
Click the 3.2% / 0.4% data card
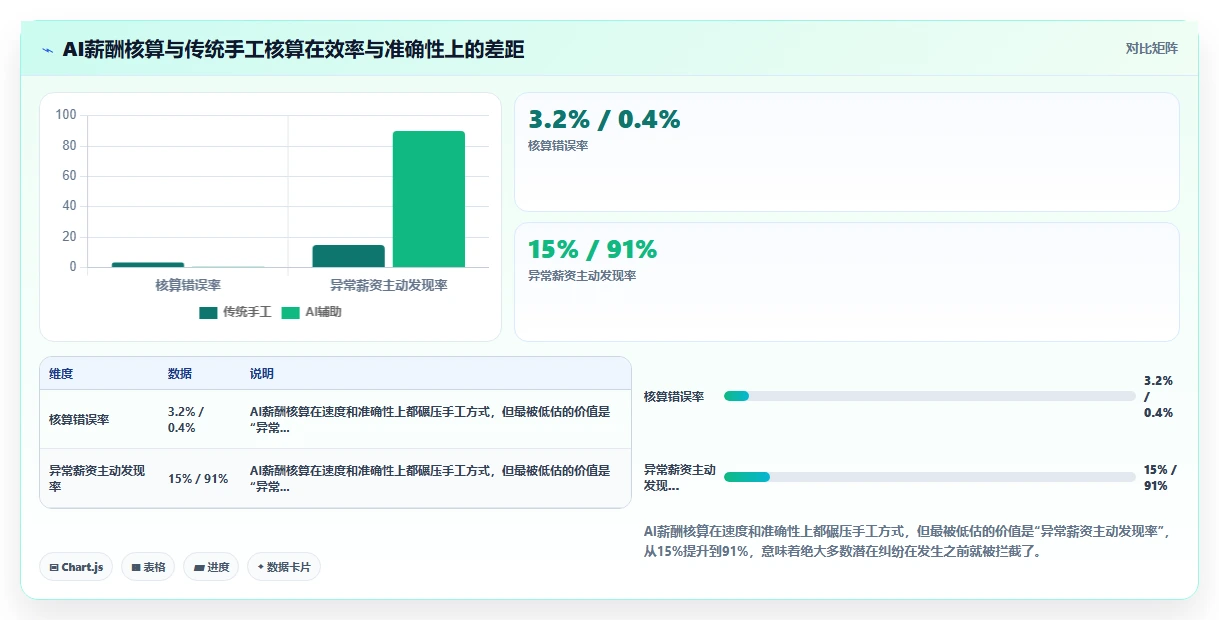pyautogui.click(x=847, y=152)
